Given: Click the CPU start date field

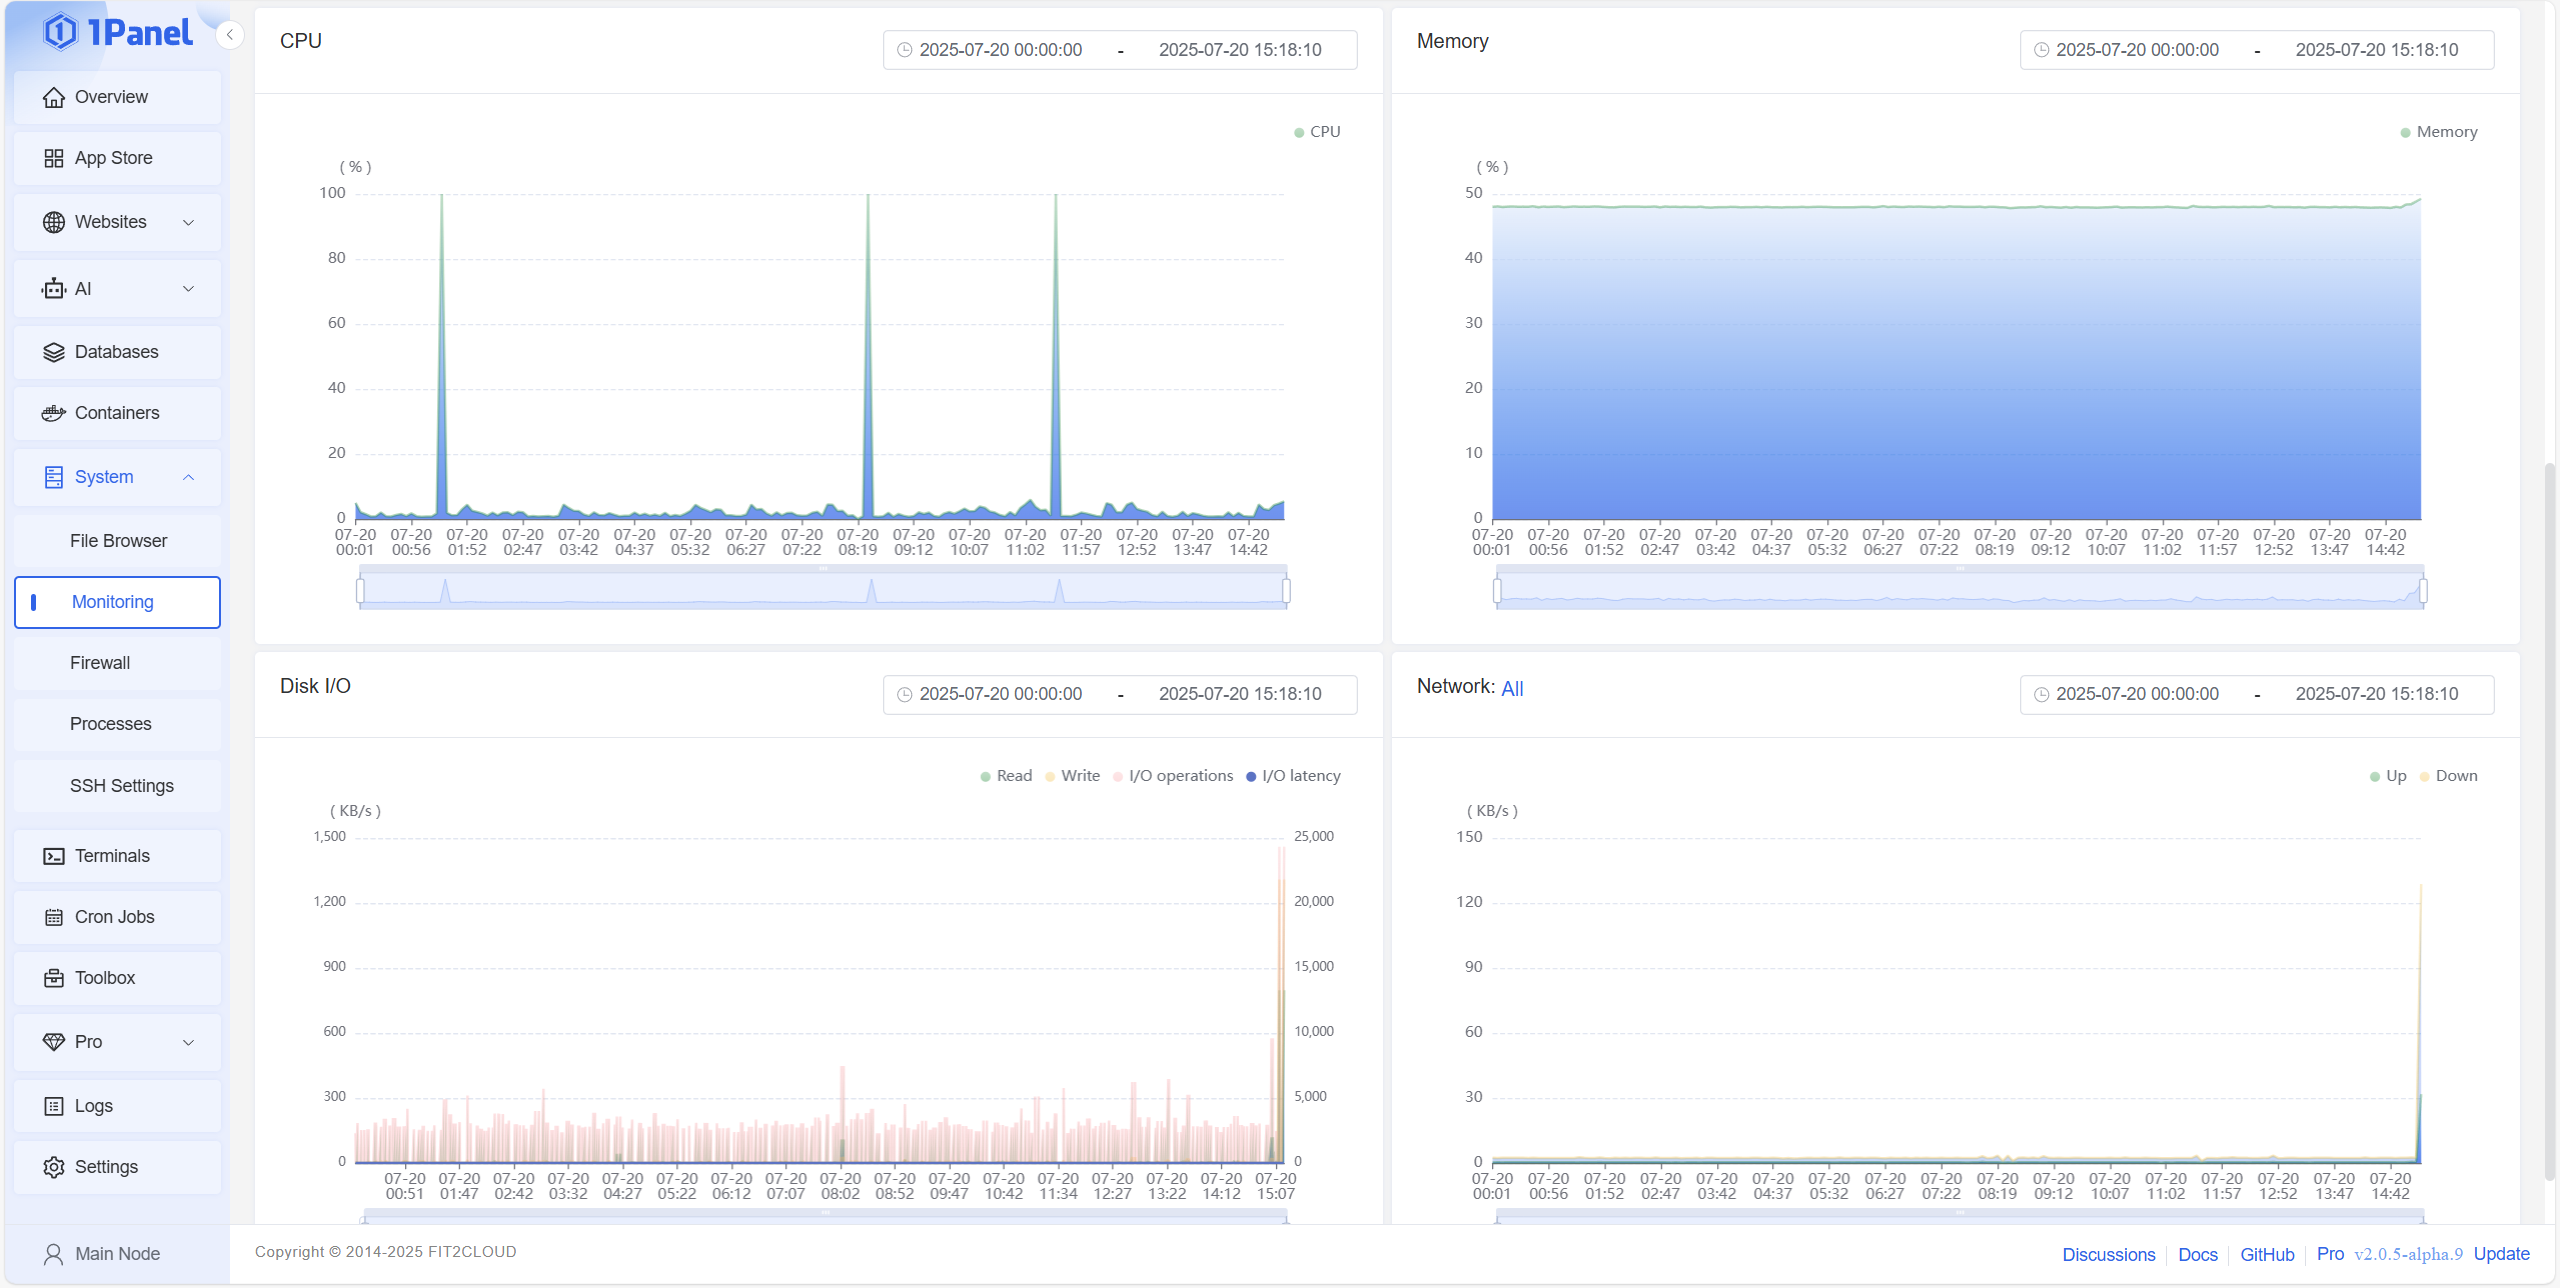Looking at the screenshot, I should (1000, 50).
